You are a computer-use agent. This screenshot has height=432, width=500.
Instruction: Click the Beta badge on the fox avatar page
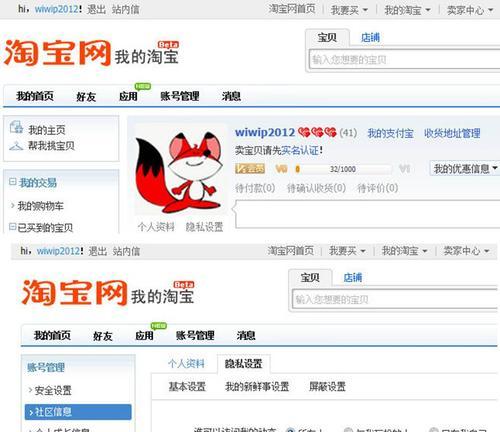[x=168, y=45]
